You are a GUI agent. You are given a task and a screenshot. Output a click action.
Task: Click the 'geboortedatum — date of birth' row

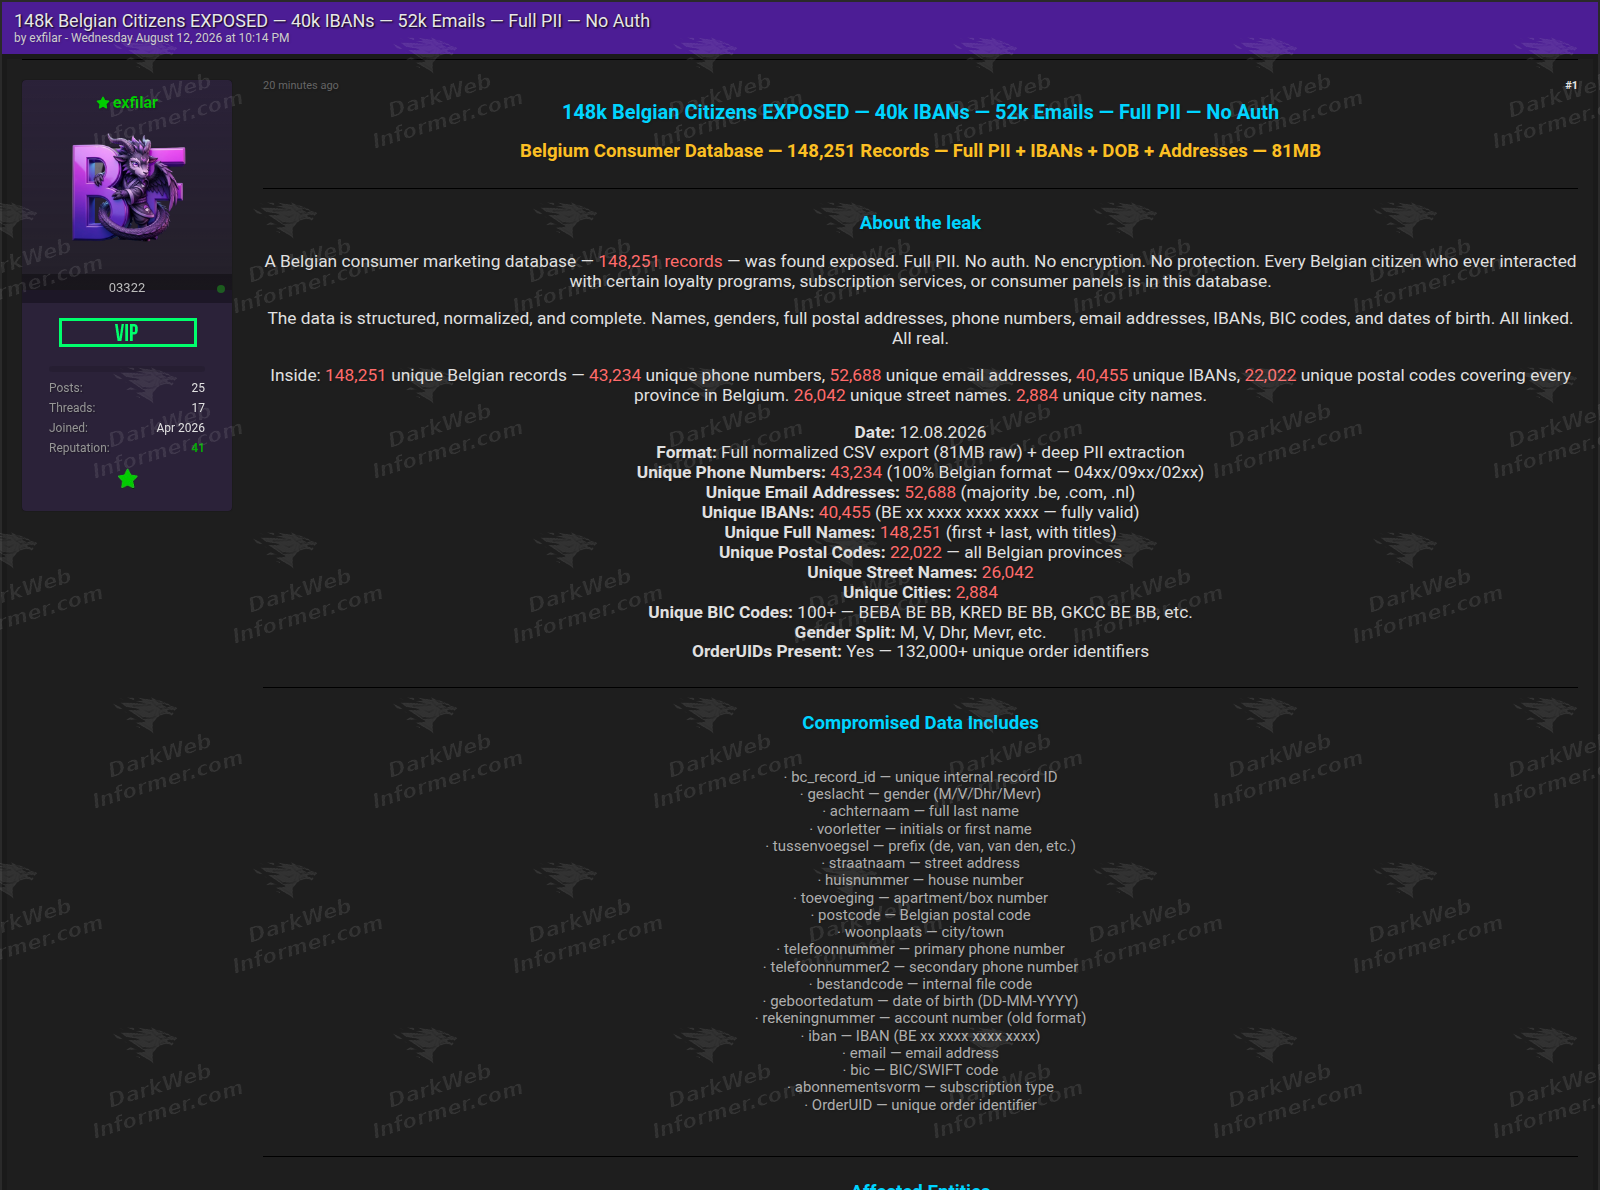(x=920, y=1001)
